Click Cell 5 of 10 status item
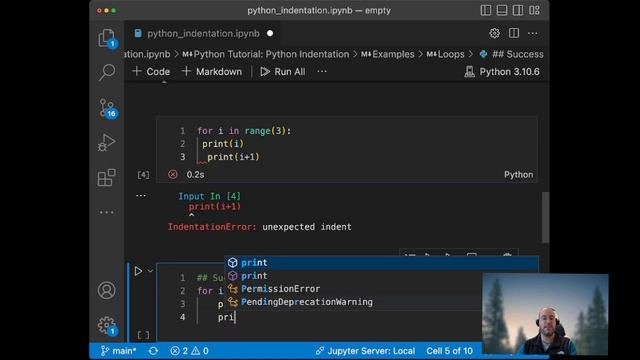The width and height of the screenshot is (640, 360). [x=449, y=351]
